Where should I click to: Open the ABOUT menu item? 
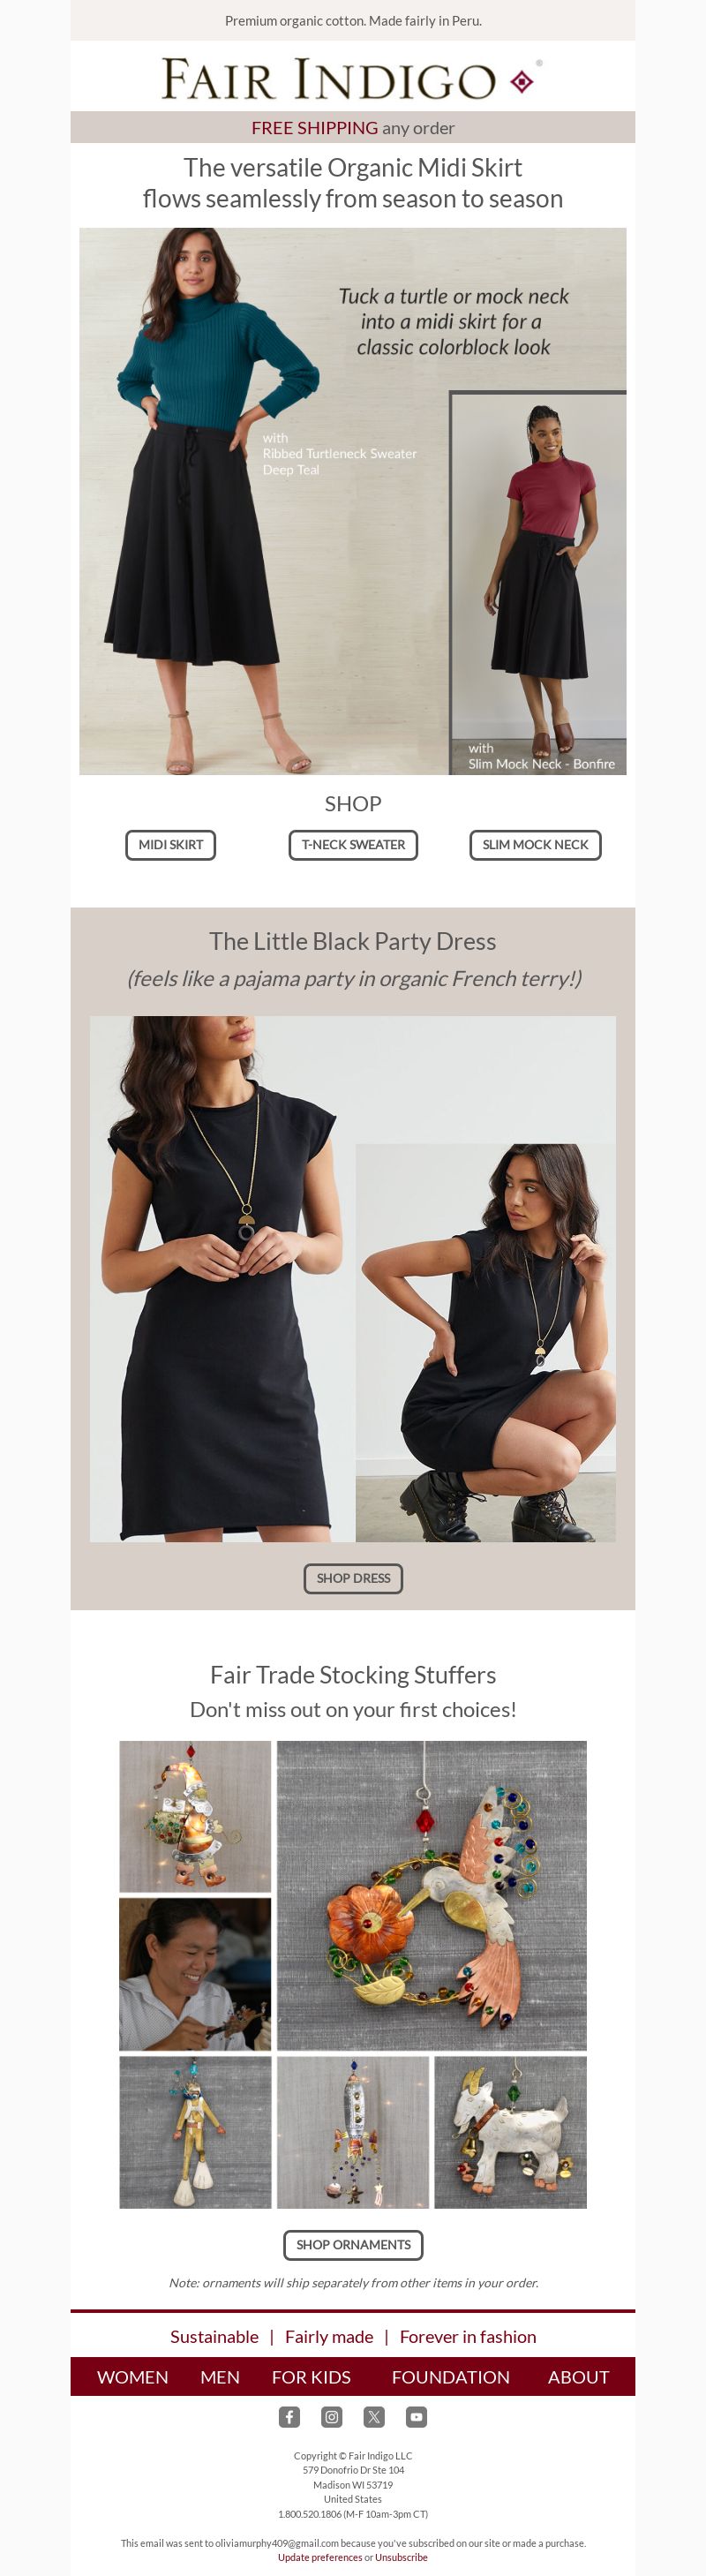(578, 2377)
